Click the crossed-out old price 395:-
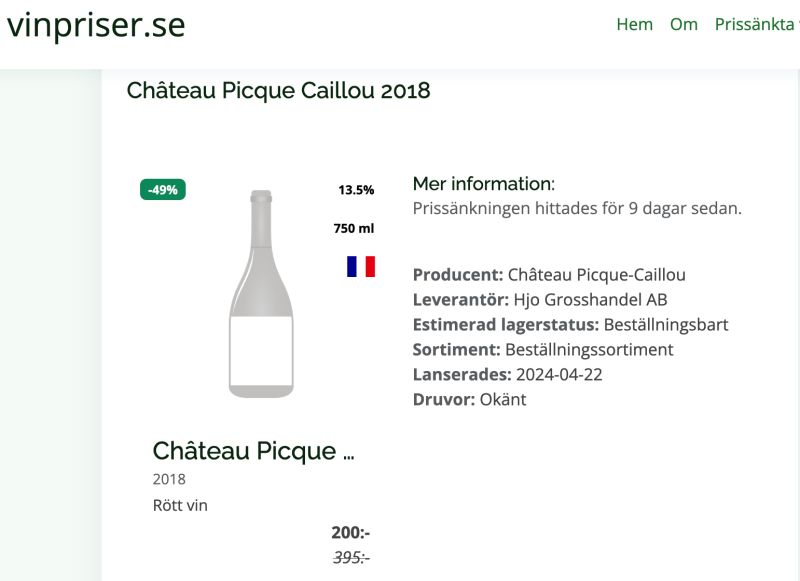The image size is (800, 581). 351,558
